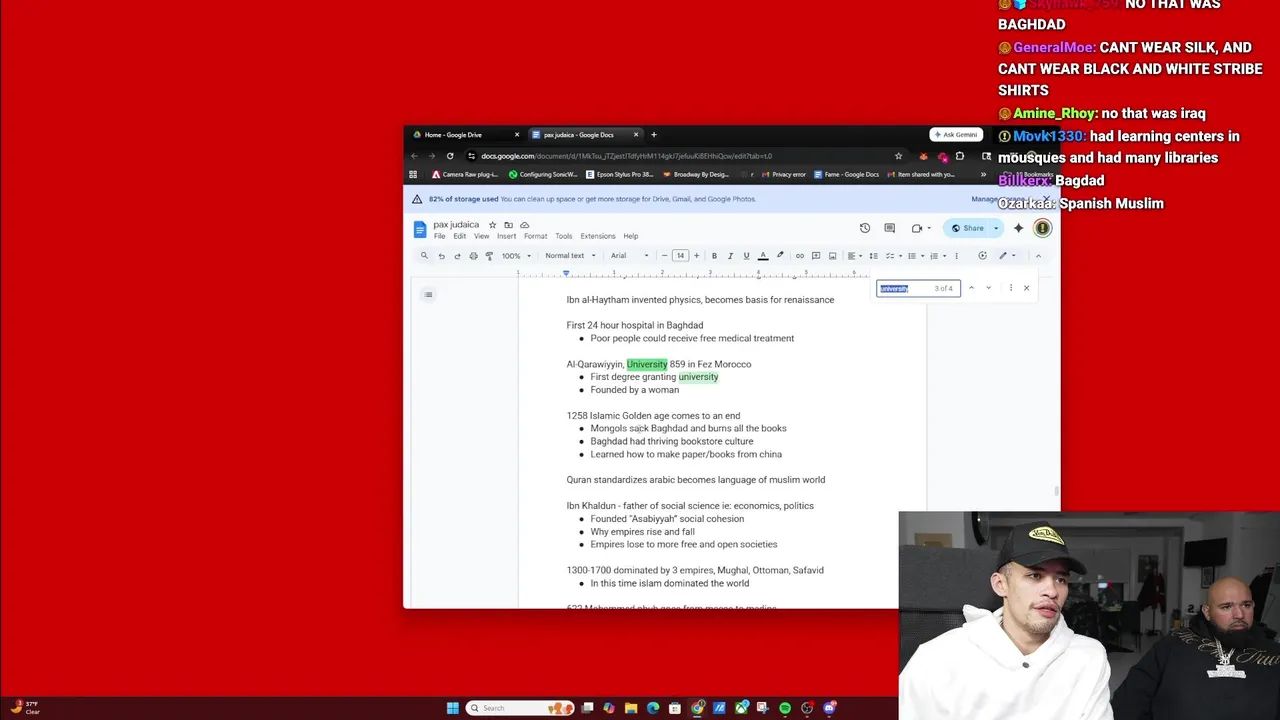Viewport: 1280px width, 720px height.
Task: Click the insert image icon
Action: (x=832, y=256)
